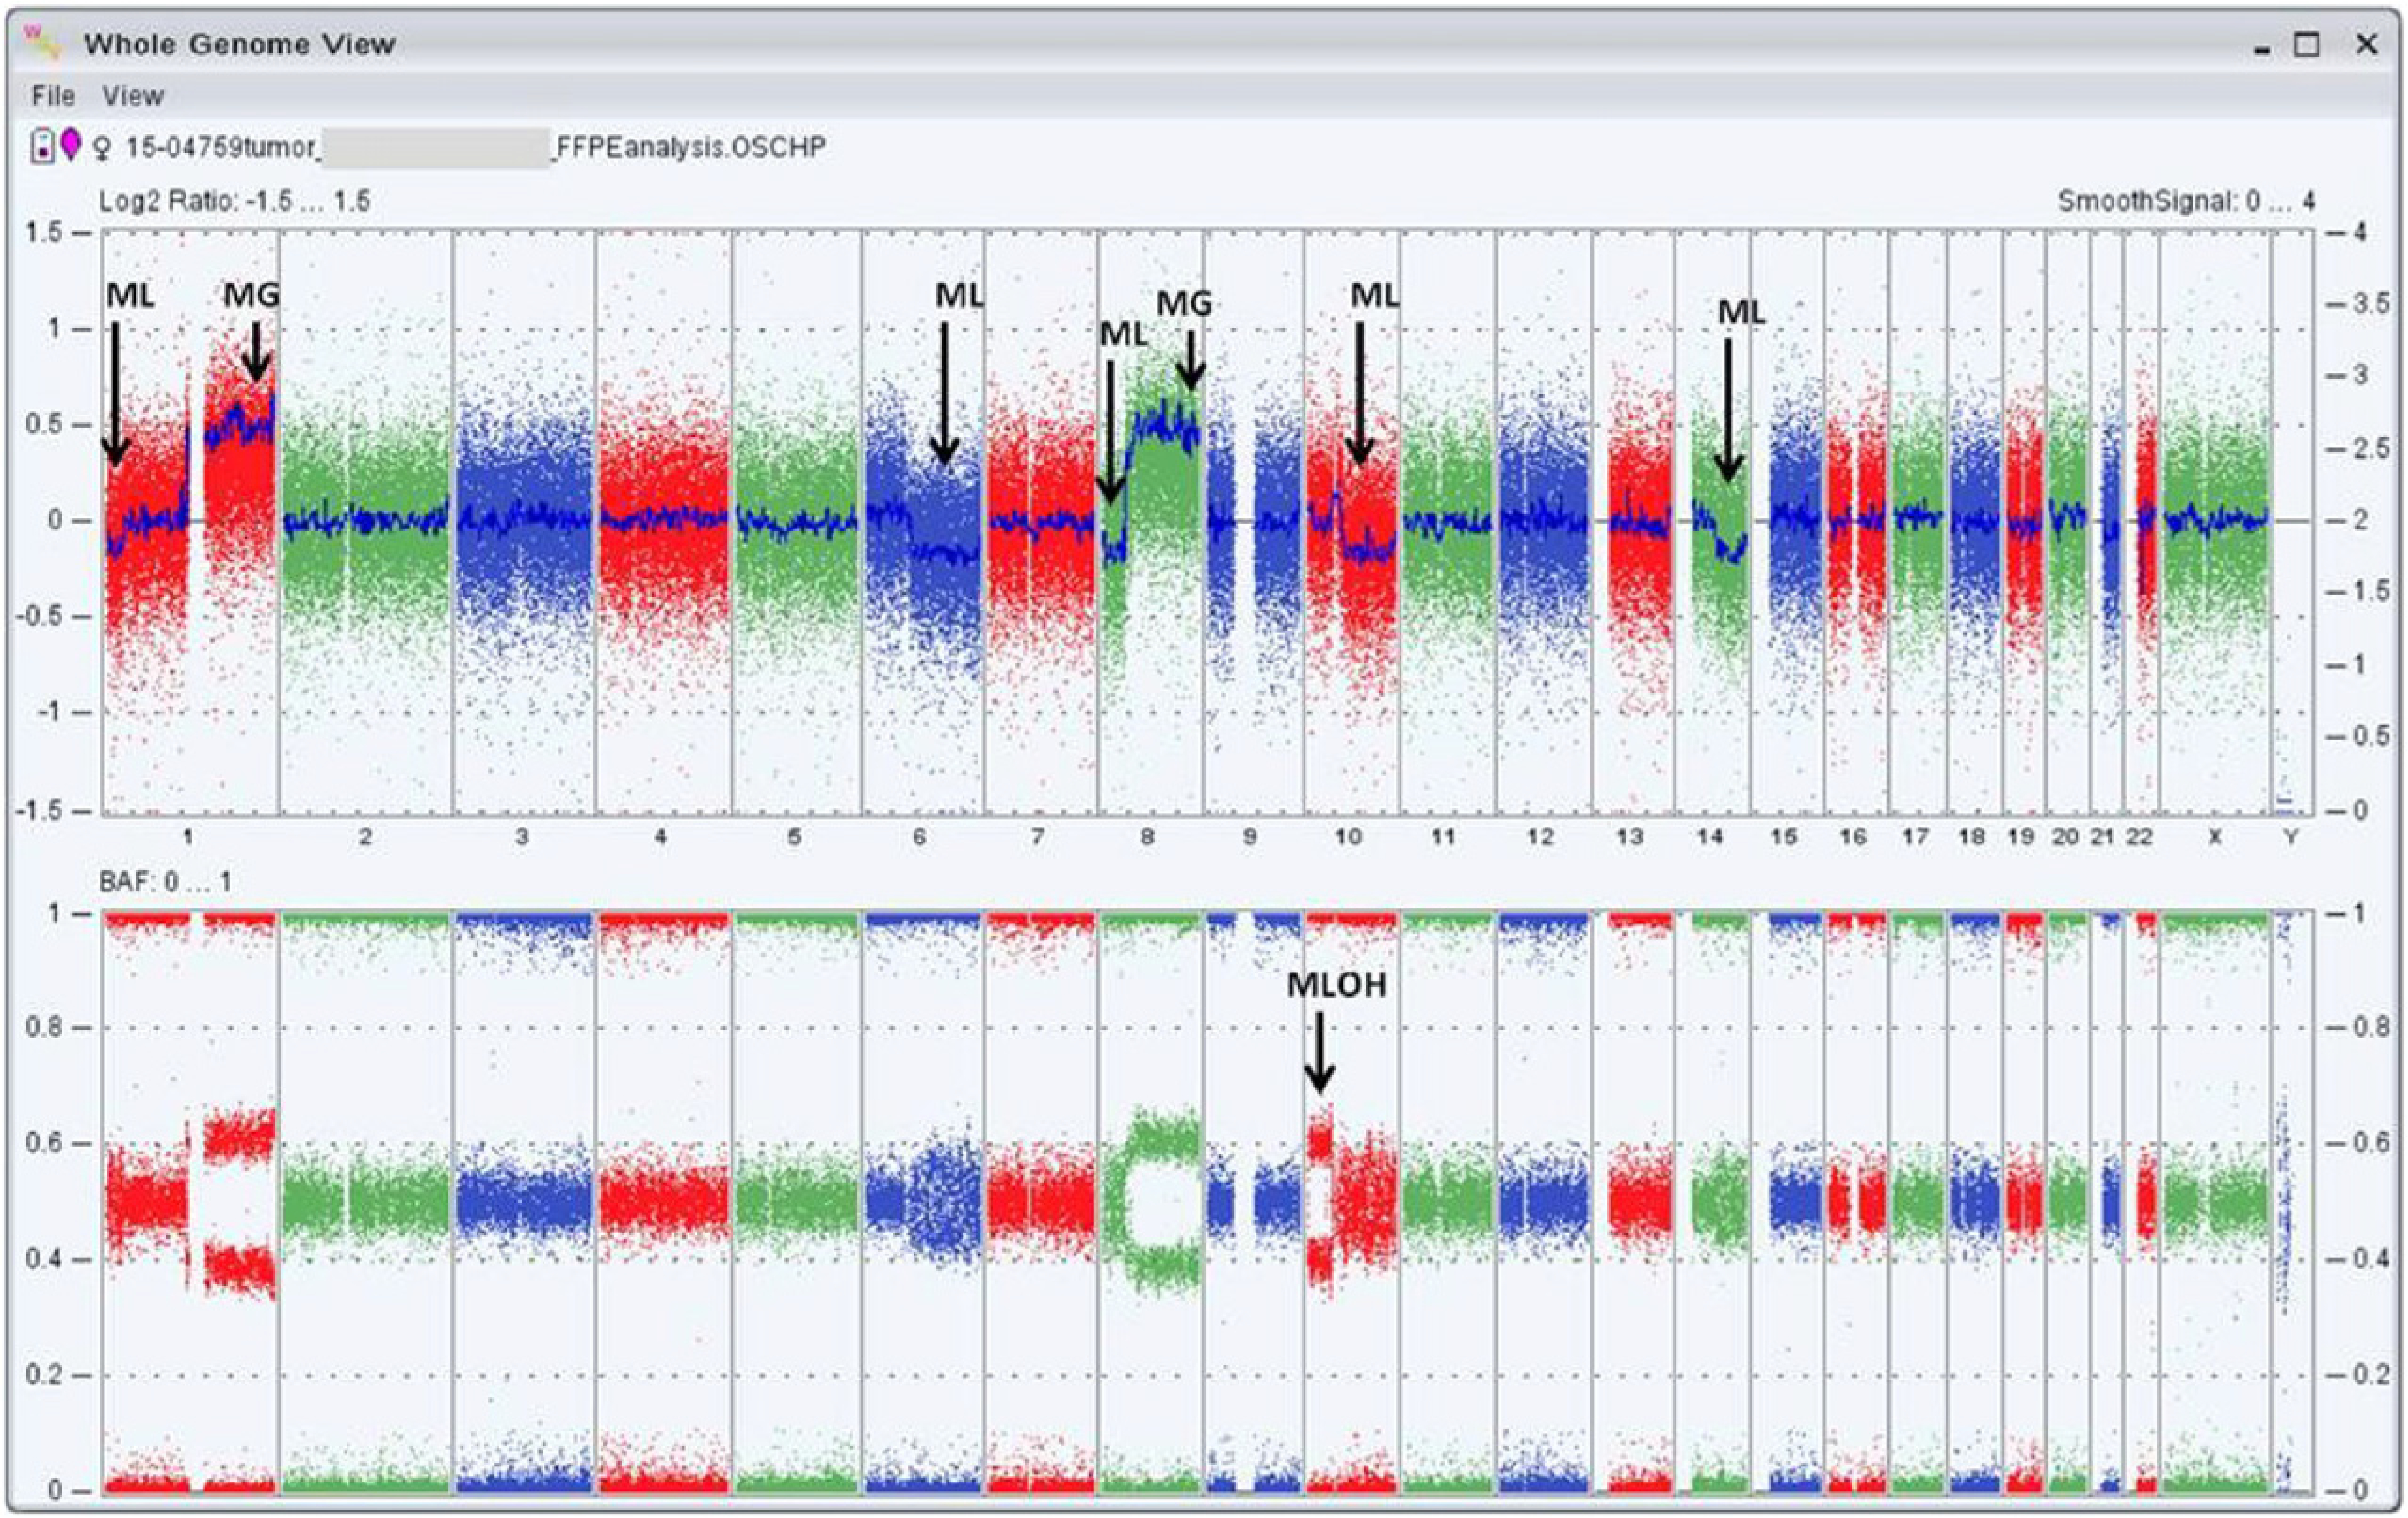This screenshot has width=2408, height=1518.
Task: Select chromosome 14 axis label
Action: click(x=1710, y=837)
